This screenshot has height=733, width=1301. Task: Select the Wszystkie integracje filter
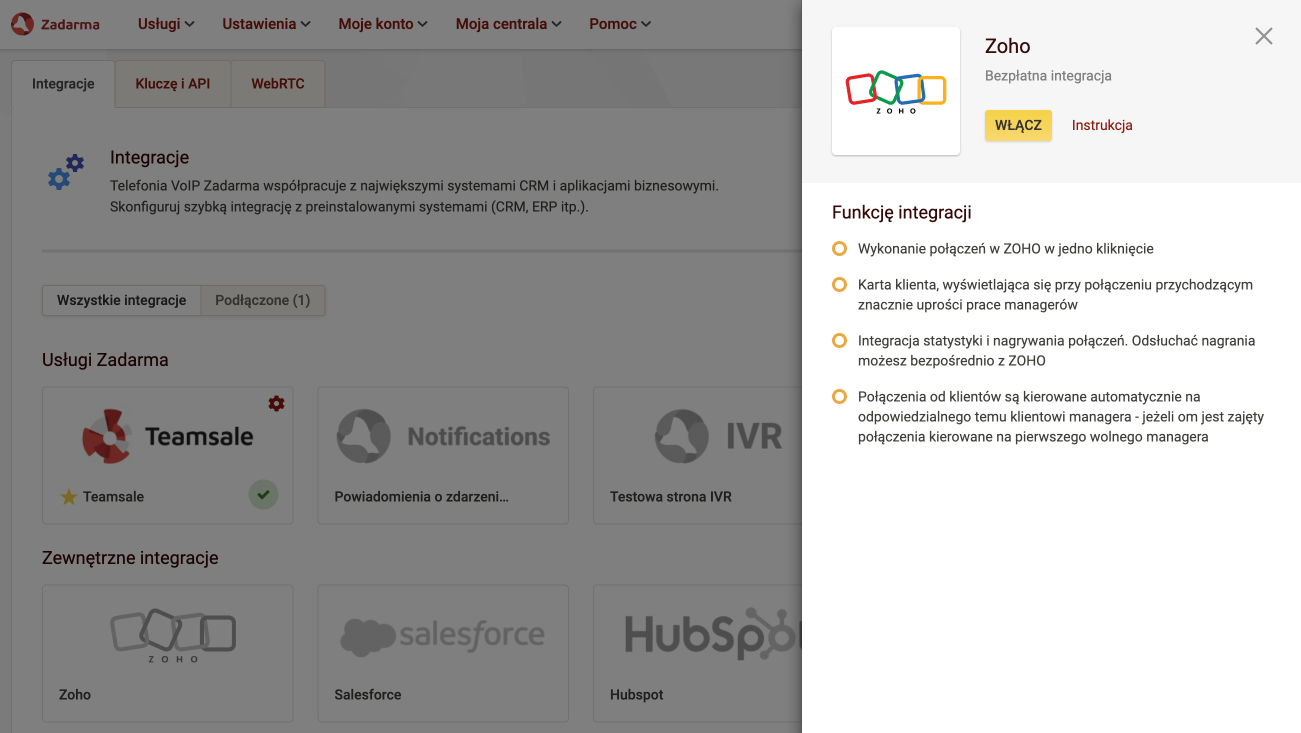coord(122,300)
